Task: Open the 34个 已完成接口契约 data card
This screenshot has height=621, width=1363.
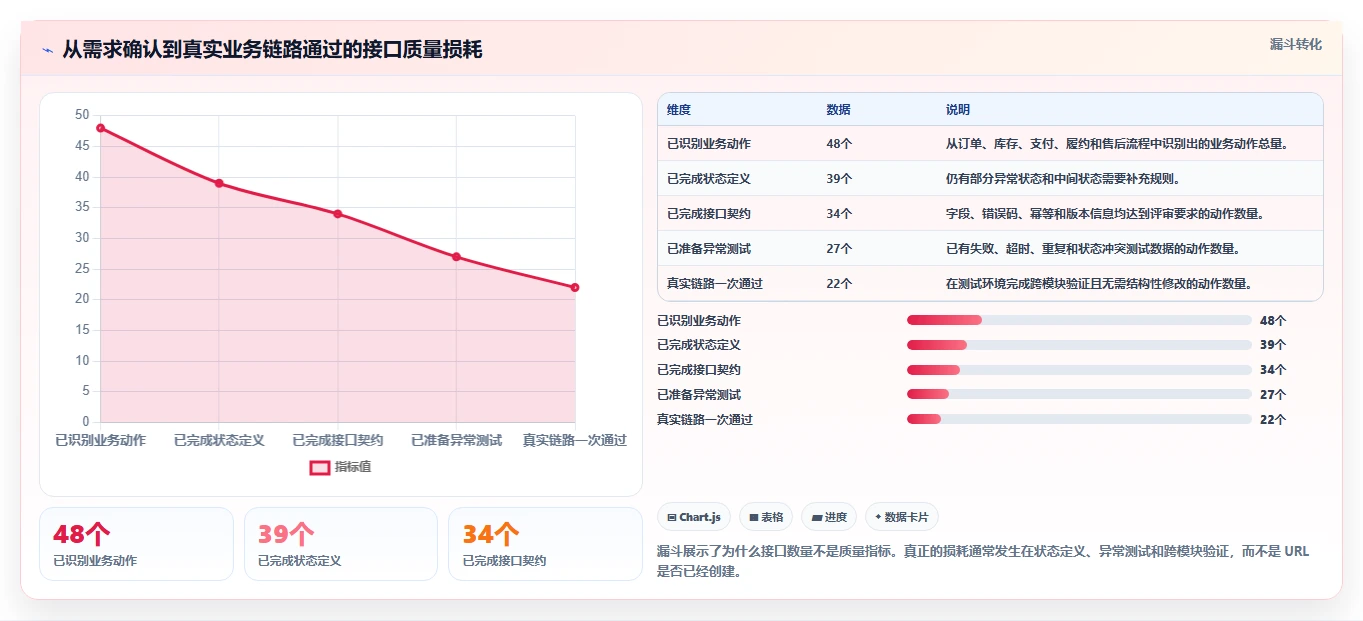Action: 545,544
